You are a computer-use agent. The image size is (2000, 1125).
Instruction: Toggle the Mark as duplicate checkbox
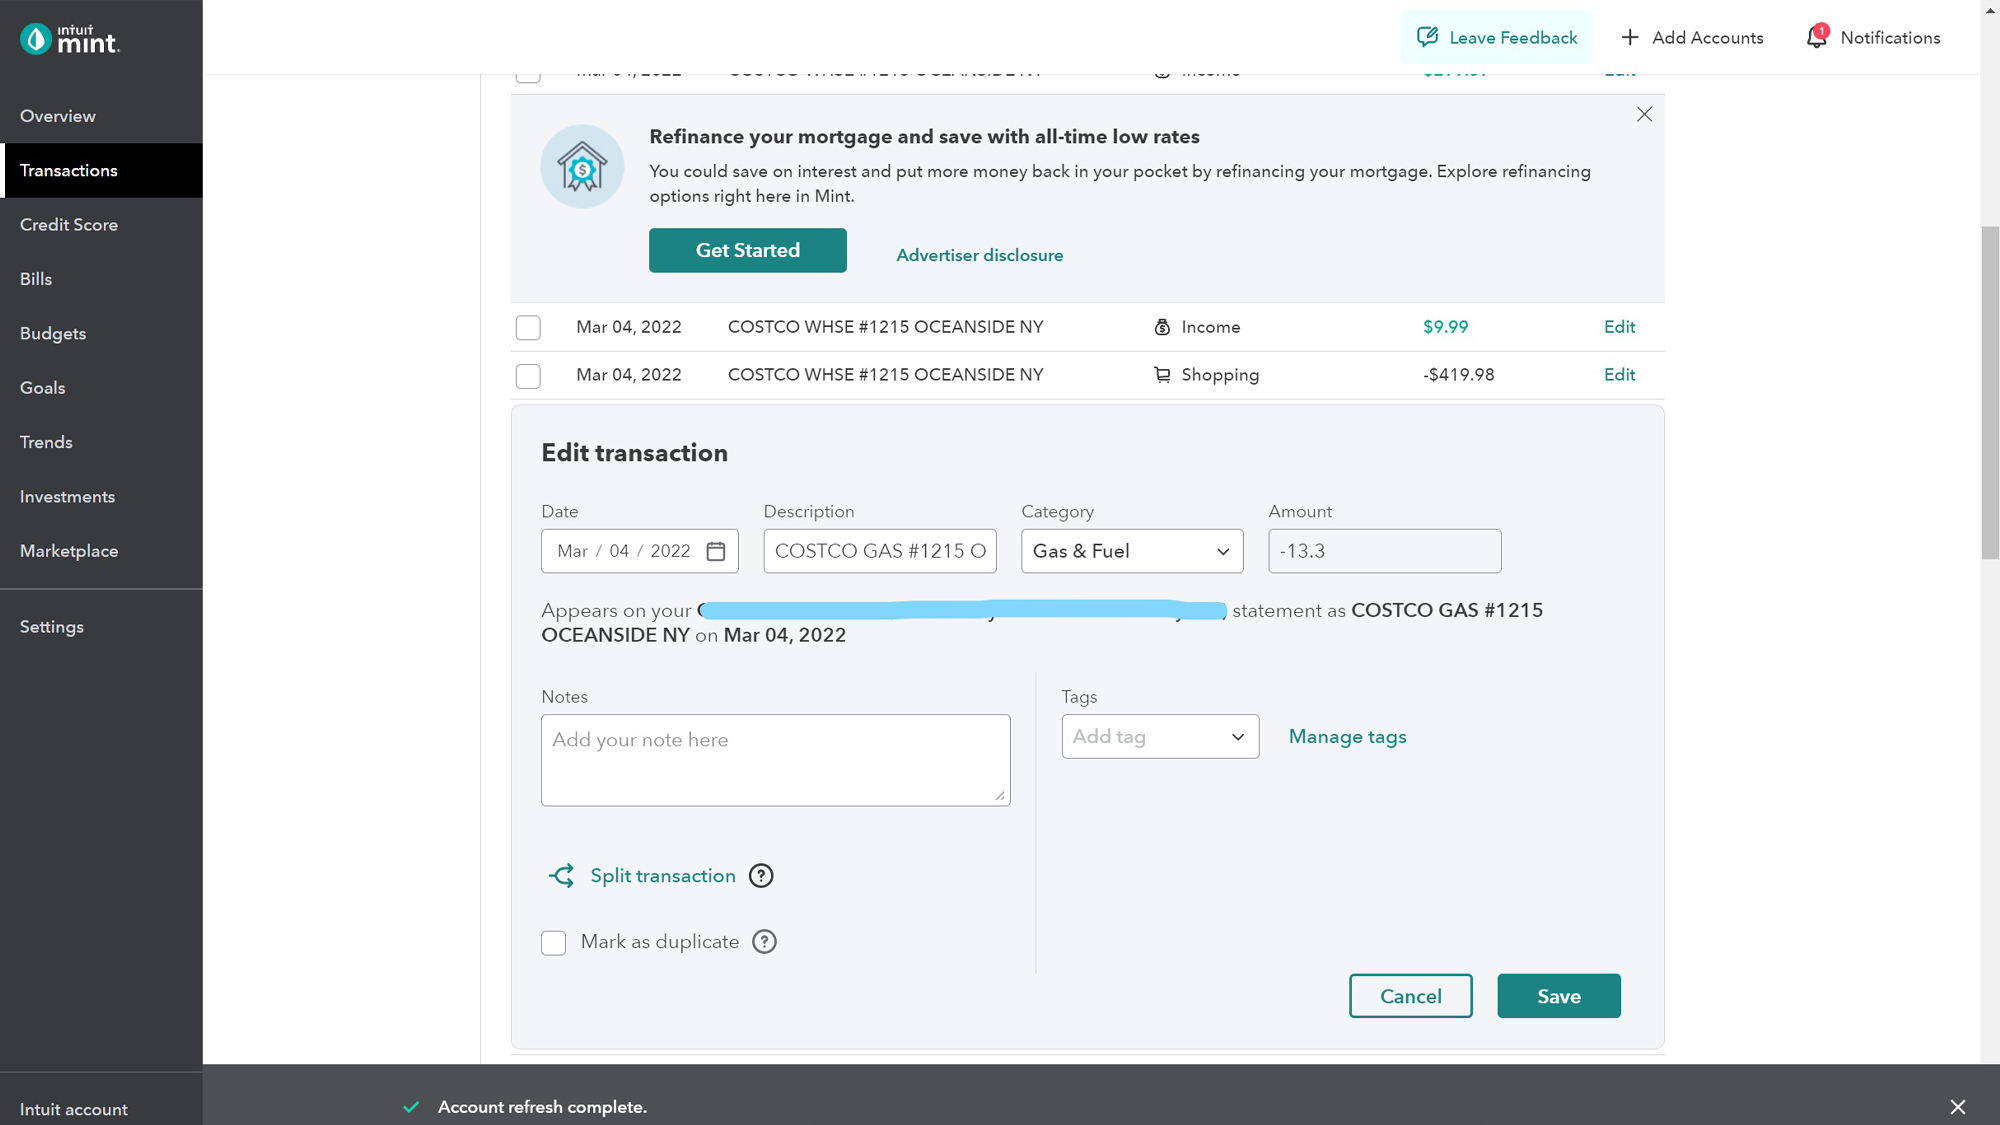coord(554,942)
